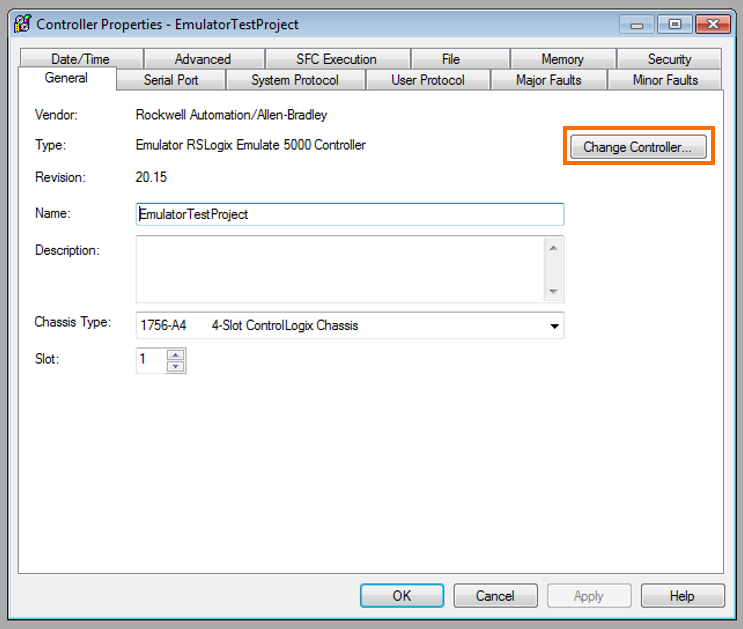Switch to the Advanced tab
743x629 pixels.
tap(203, 59)
